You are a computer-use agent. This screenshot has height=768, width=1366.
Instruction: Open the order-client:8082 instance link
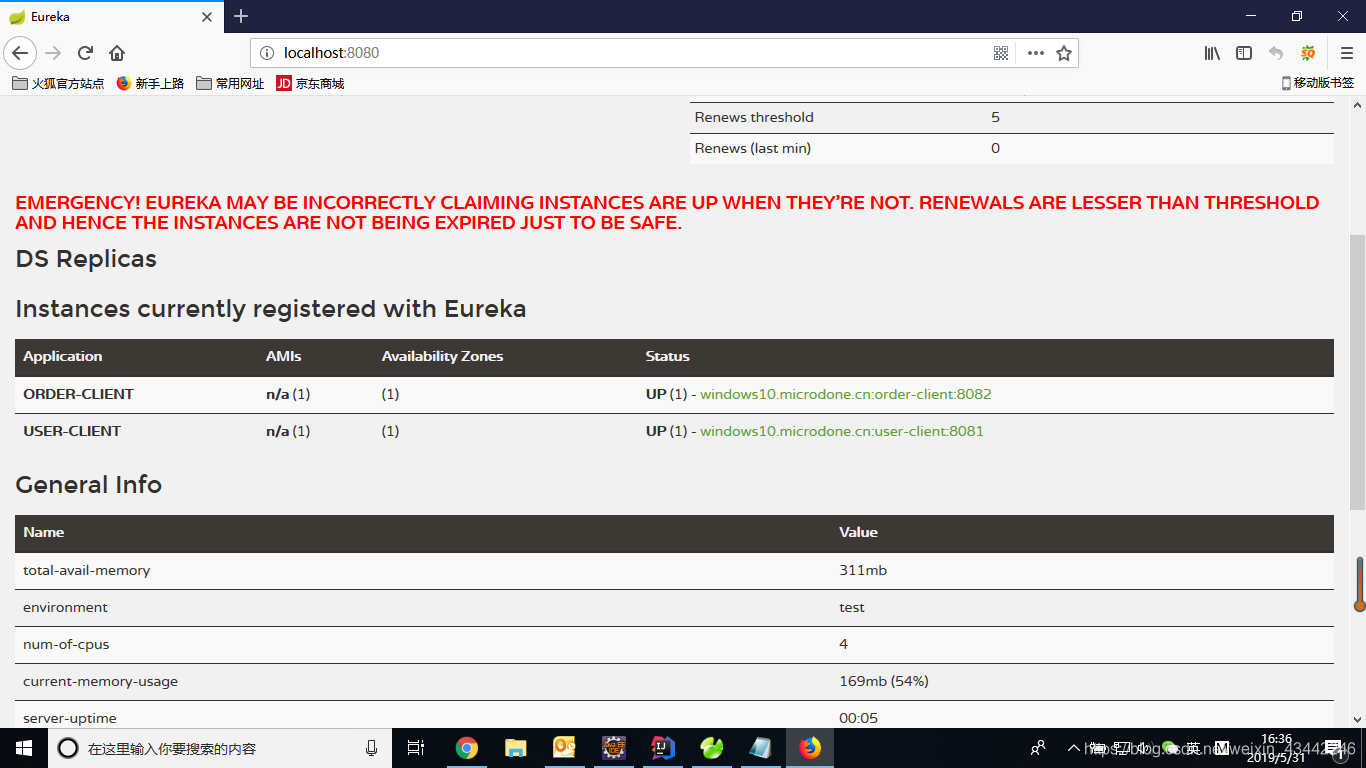coord(846,394)
